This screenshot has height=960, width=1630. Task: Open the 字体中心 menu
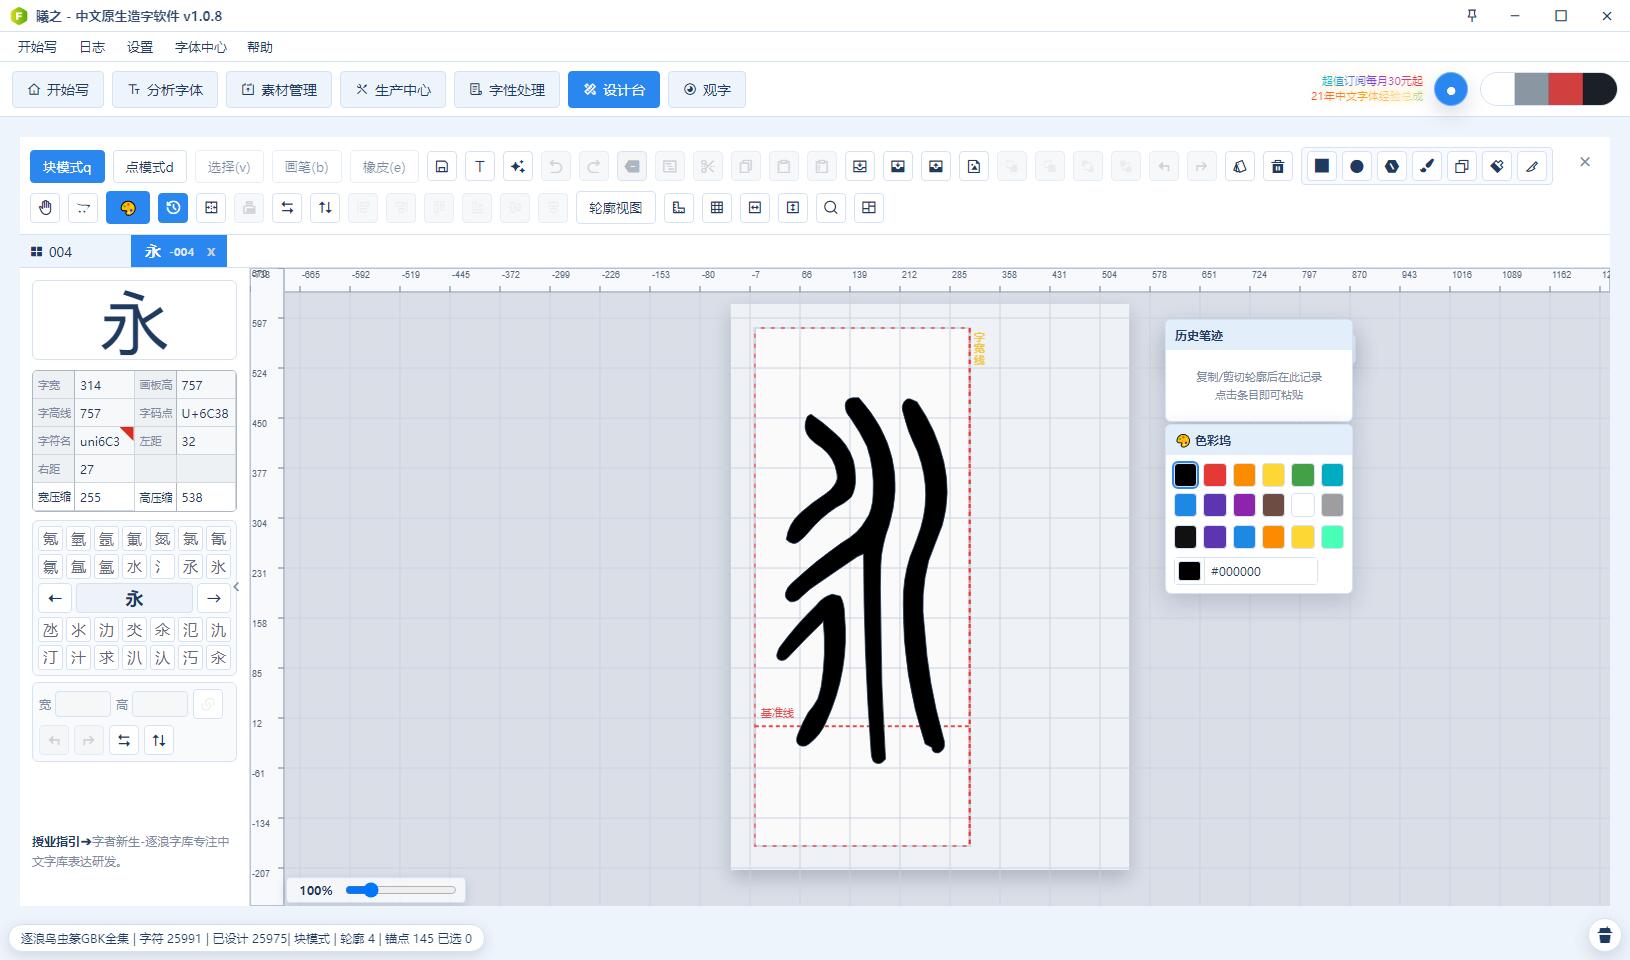click(x=200, y=47)
